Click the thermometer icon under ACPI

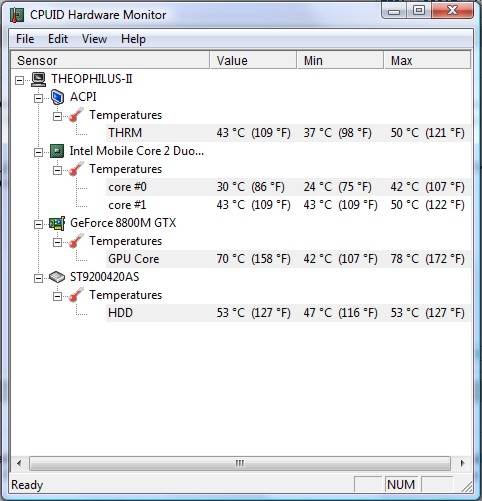[76, 115]
